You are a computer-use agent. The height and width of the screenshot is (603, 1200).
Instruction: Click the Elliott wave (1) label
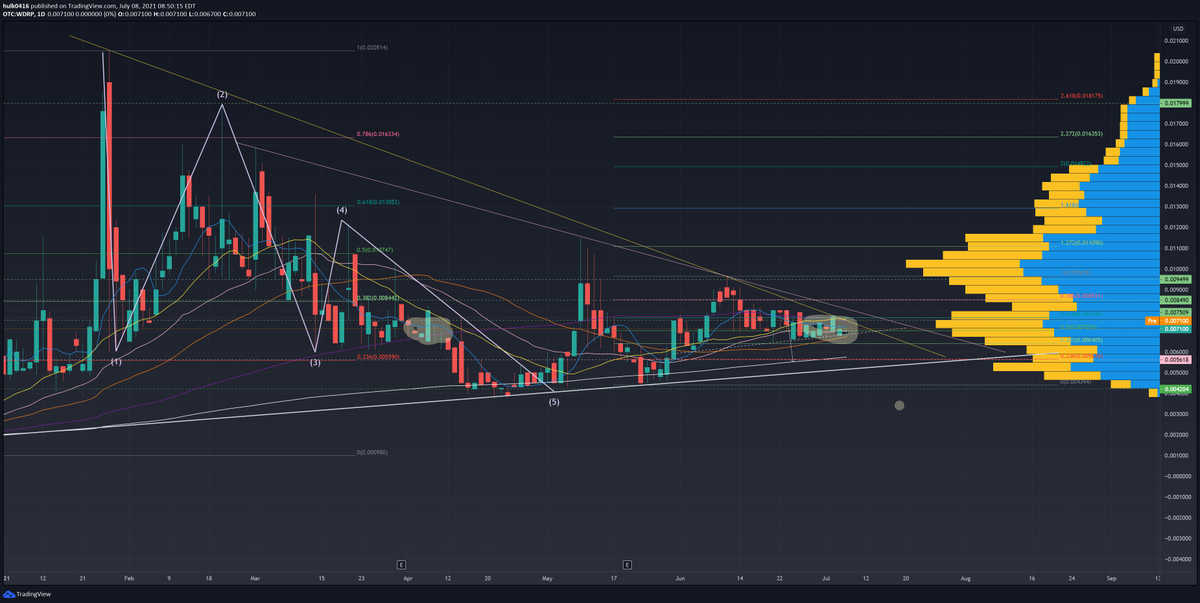[x=117, y=361]
